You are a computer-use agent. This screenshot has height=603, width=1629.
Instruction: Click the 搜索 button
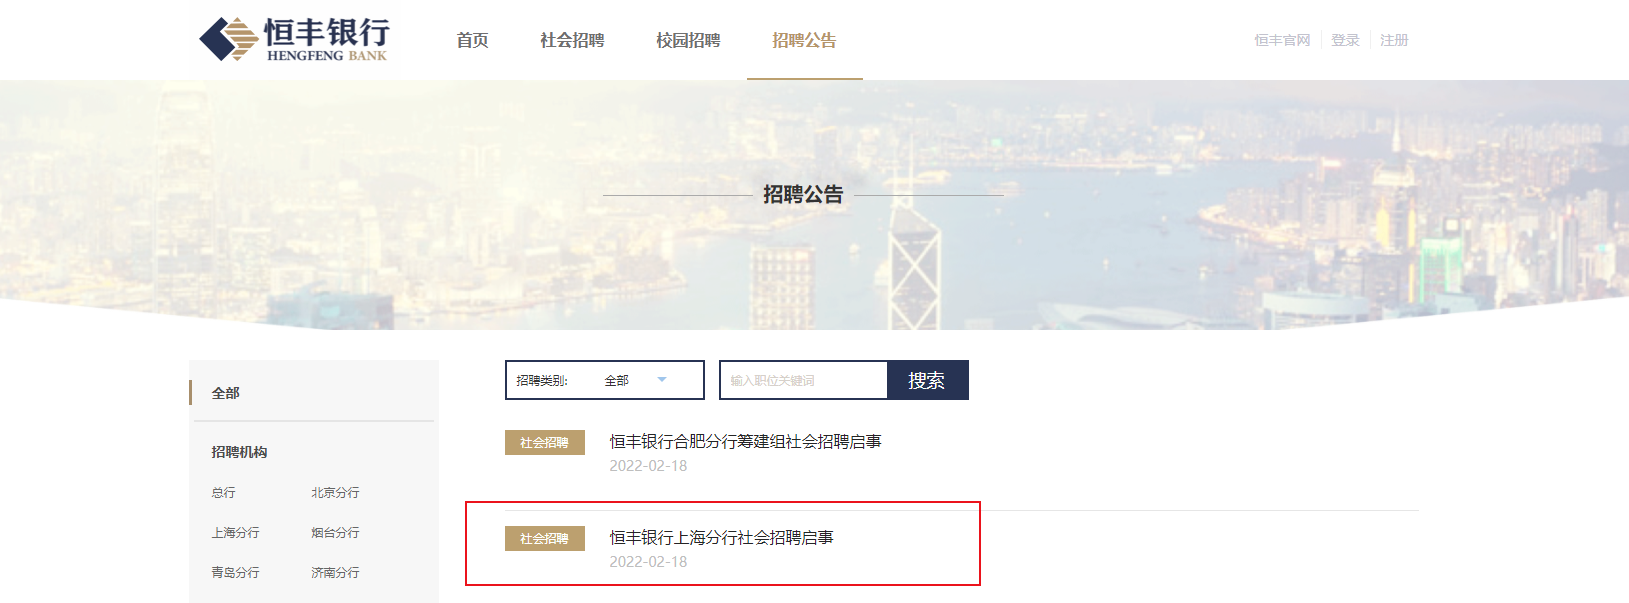coord(927,380)
